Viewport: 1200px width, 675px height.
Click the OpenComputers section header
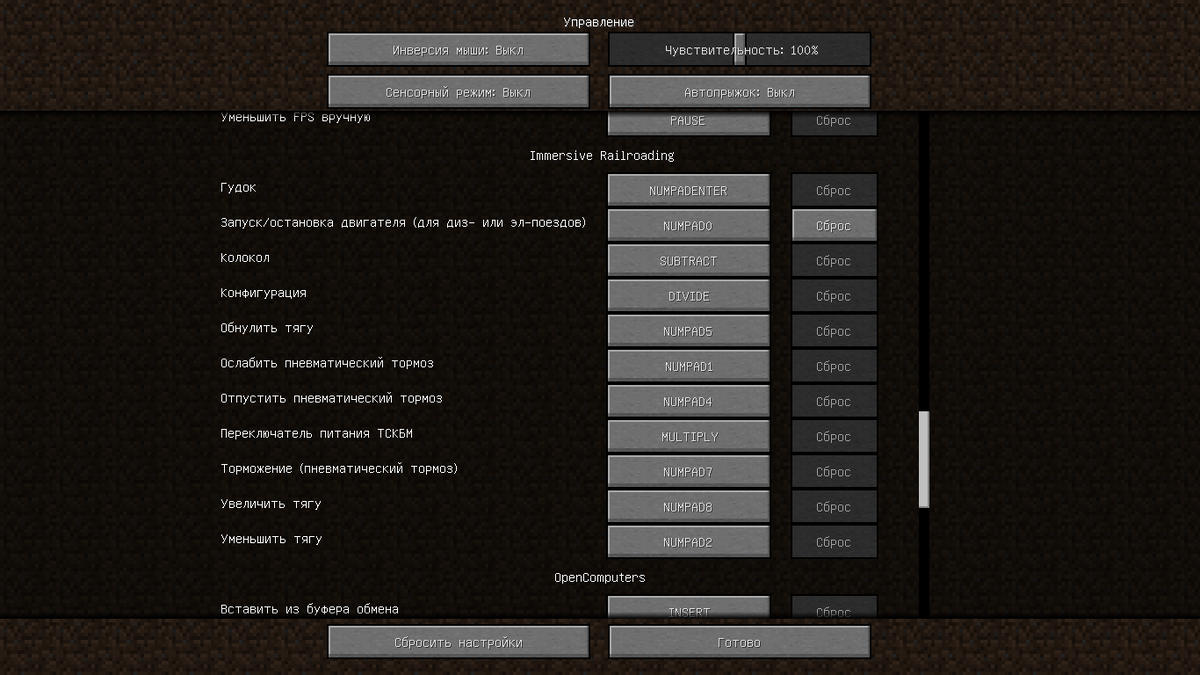tap(600, 578)
